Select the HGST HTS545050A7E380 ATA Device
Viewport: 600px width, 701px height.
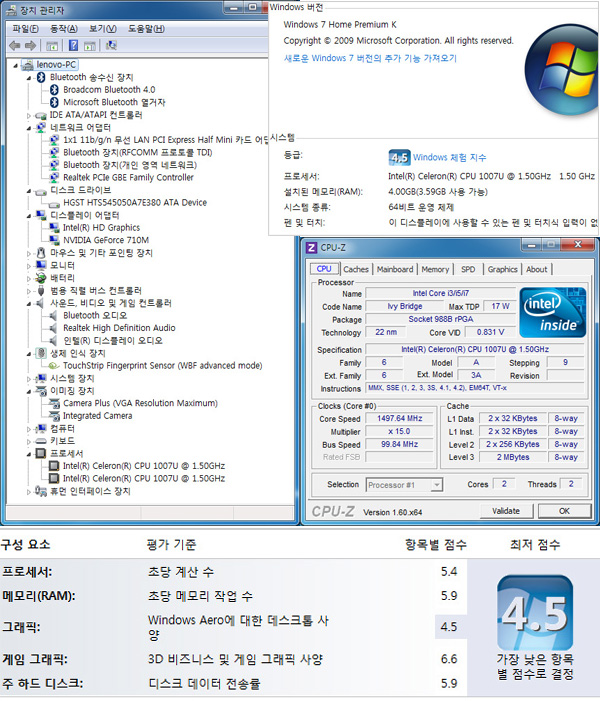135,203
